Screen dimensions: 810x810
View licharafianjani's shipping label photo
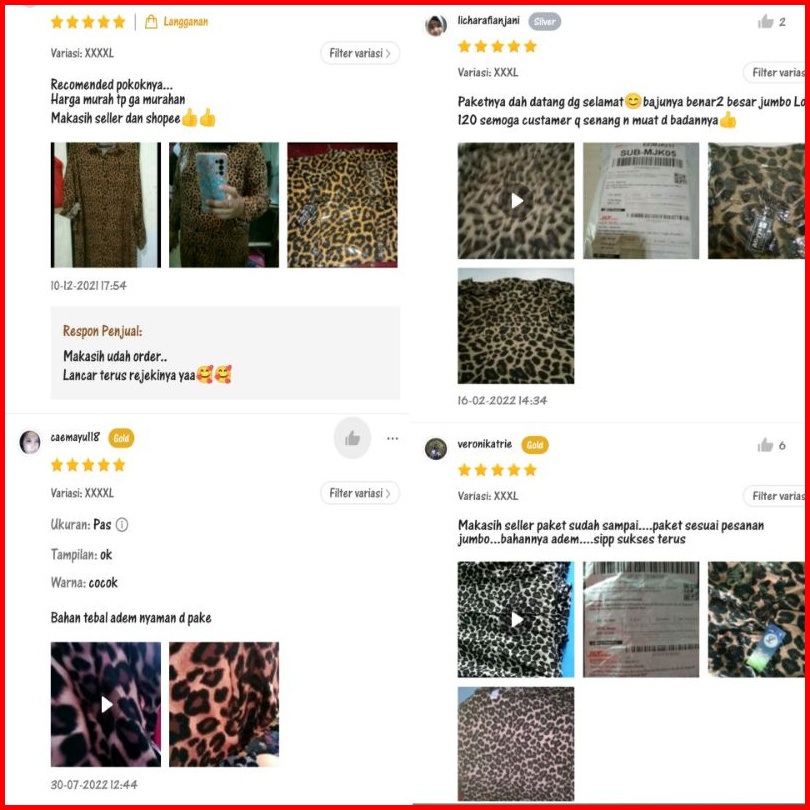pos(641,200)
